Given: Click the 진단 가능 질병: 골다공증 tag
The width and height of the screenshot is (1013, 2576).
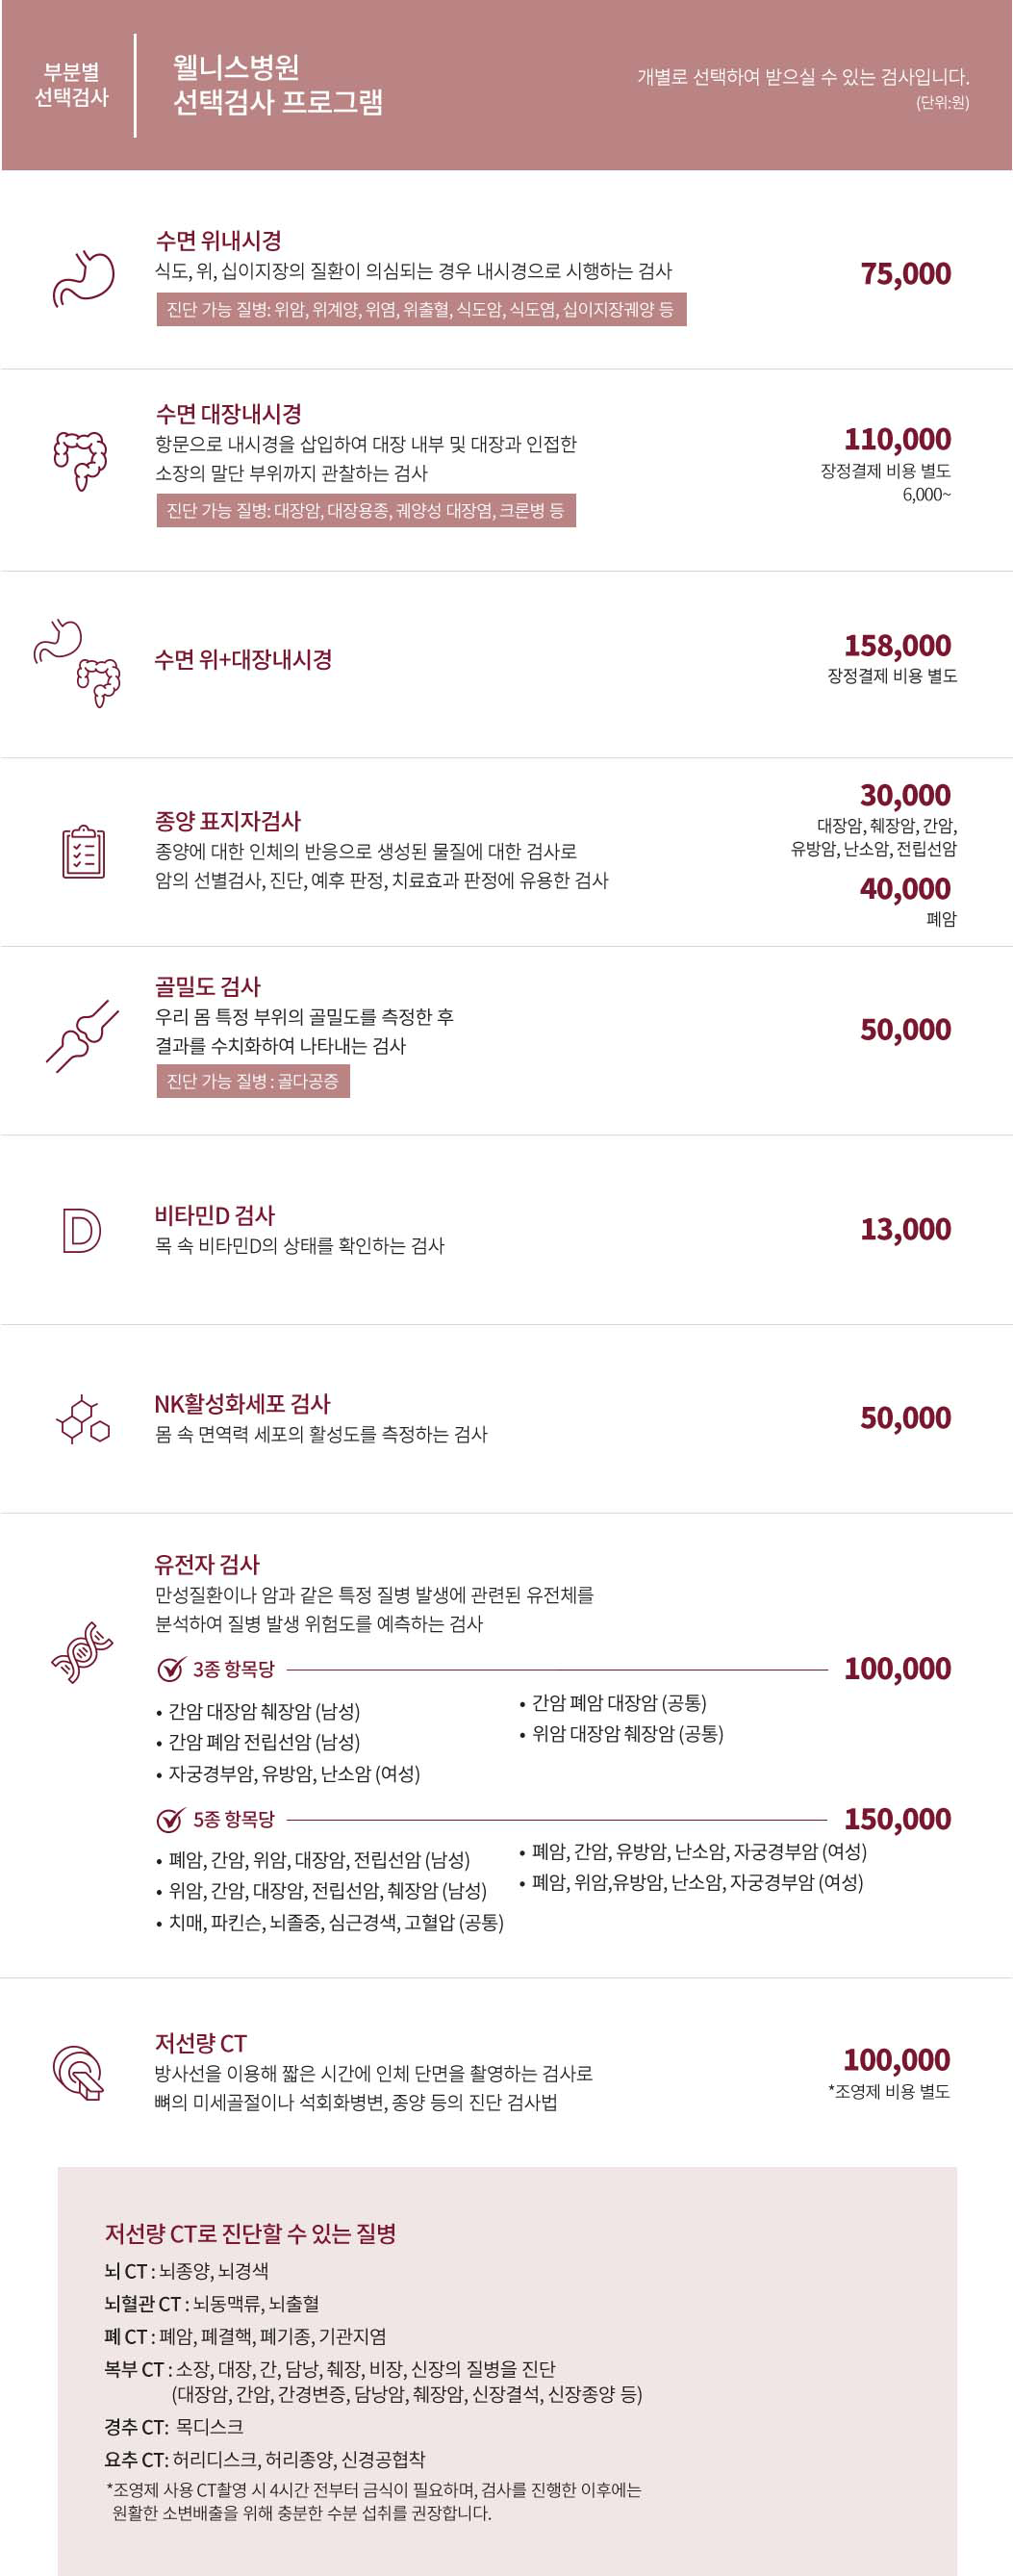Looking at the screenshot, I should click(253, 1081).
